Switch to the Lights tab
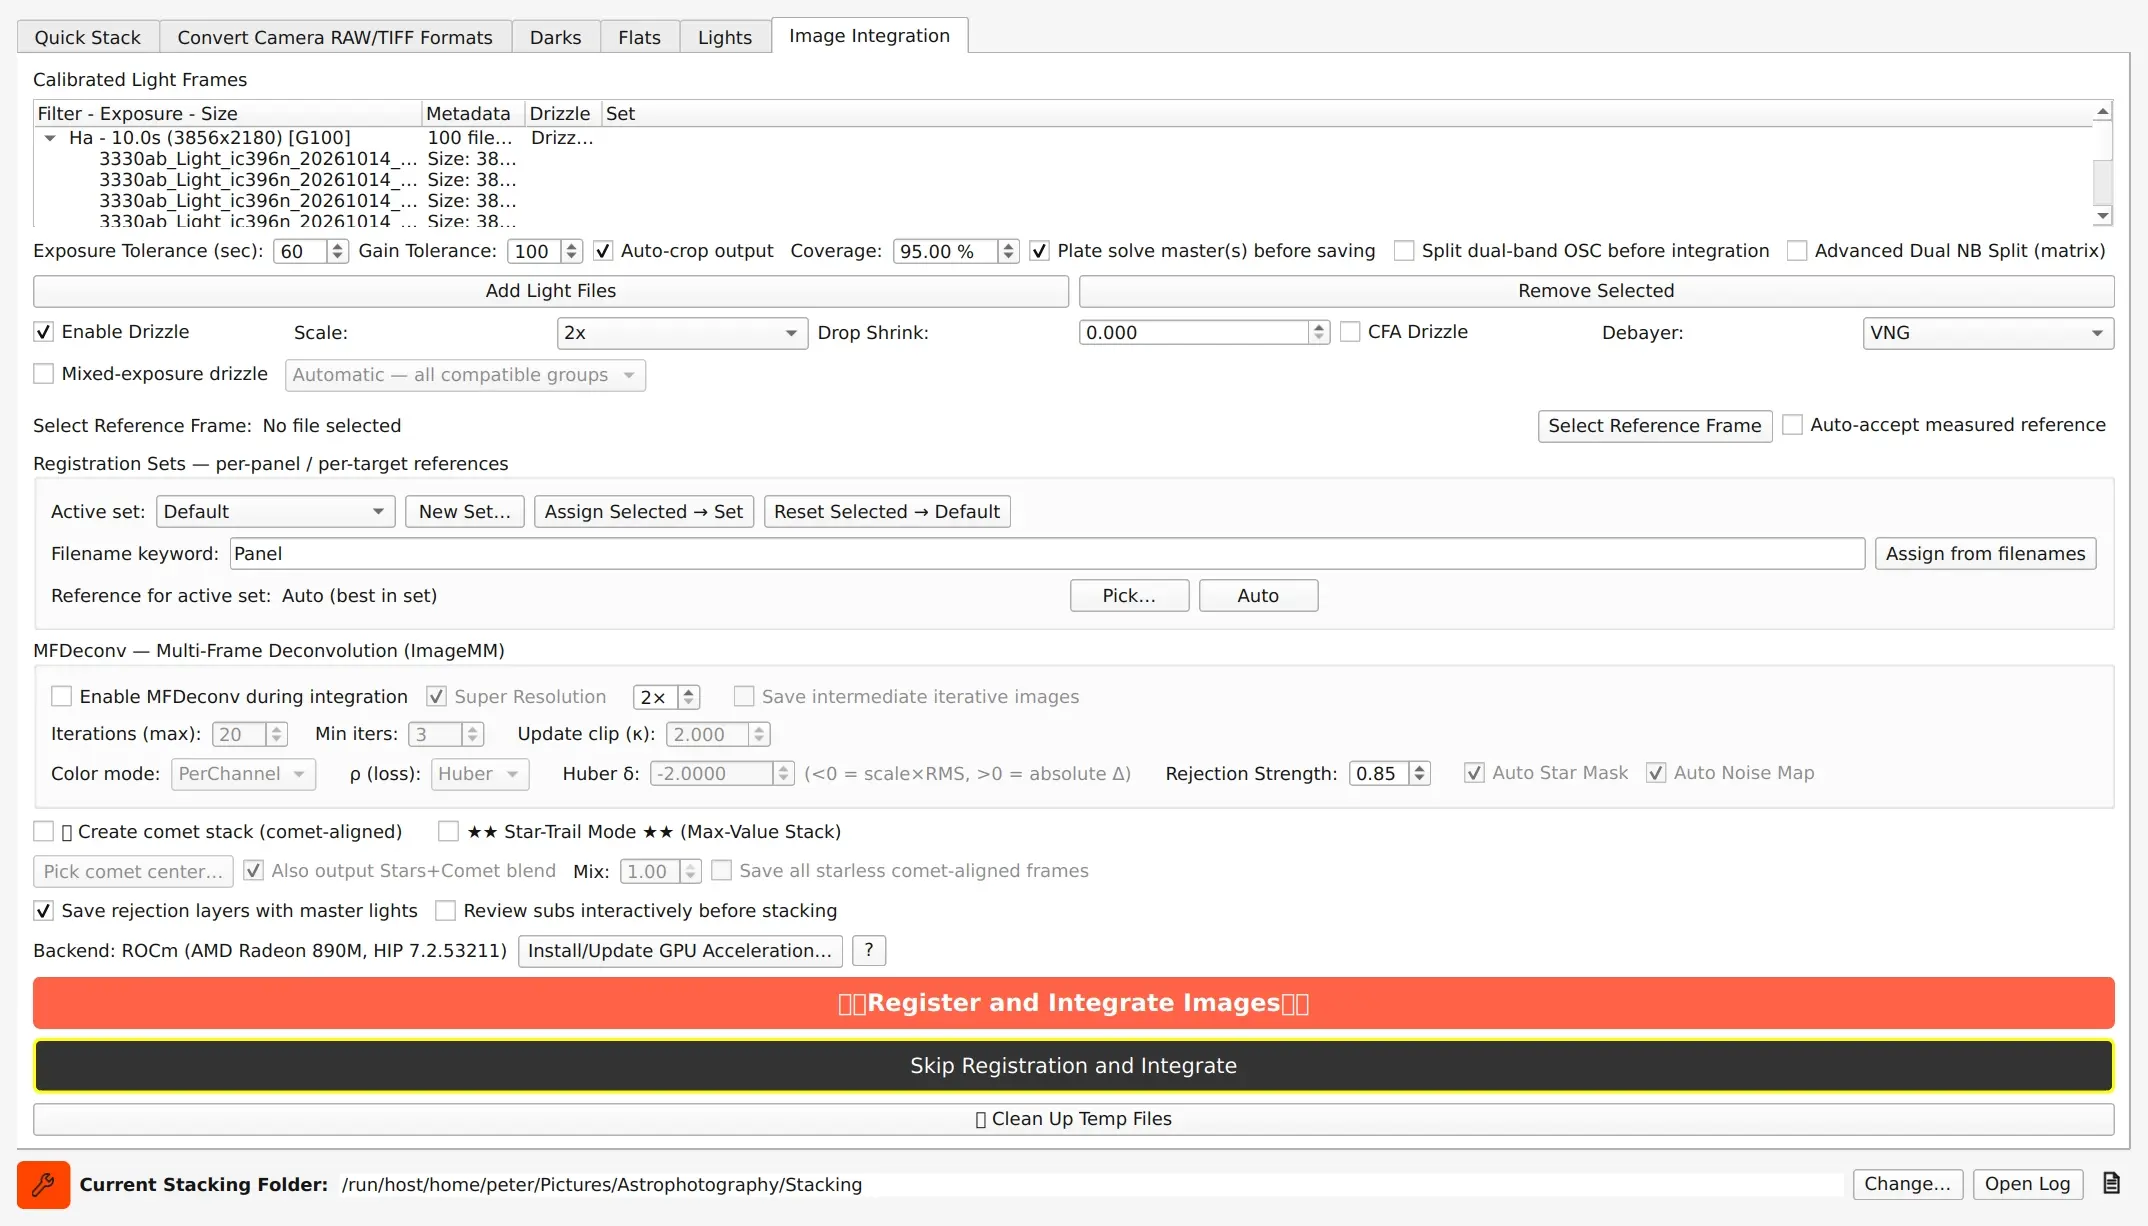 725,37
